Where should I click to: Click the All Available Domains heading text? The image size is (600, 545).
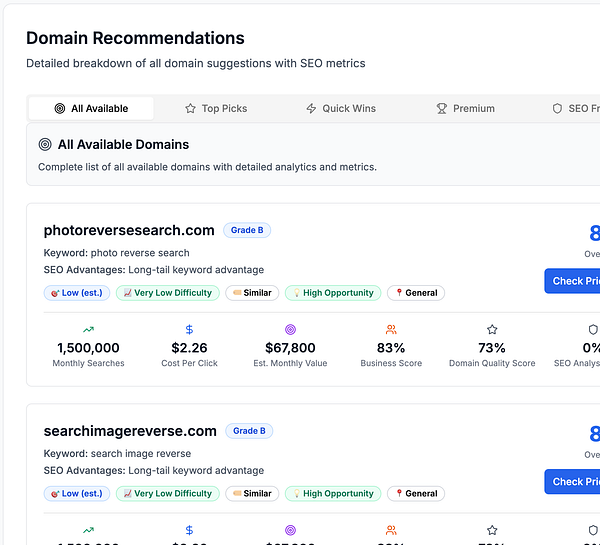pos(123,144)
